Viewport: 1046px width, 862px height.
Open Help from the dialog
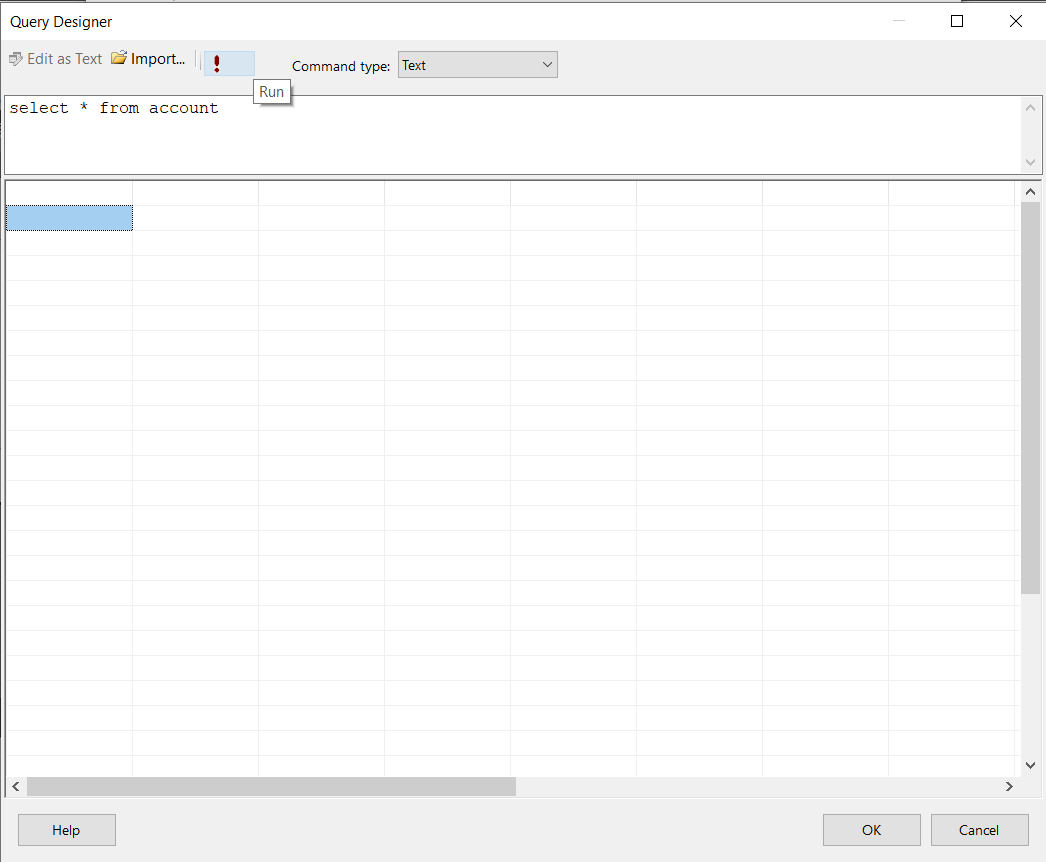click(x=66, y=829)
